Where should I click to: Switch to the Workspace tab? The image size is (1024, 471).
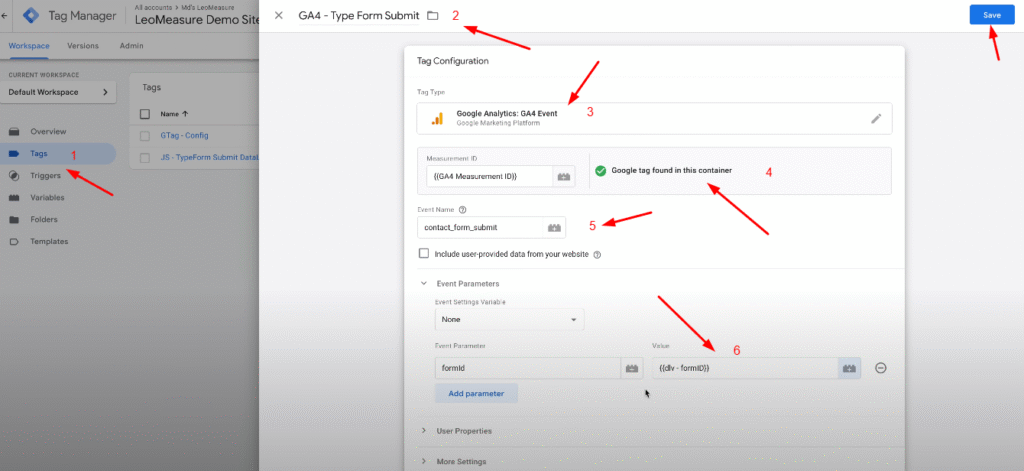(29, 46)
